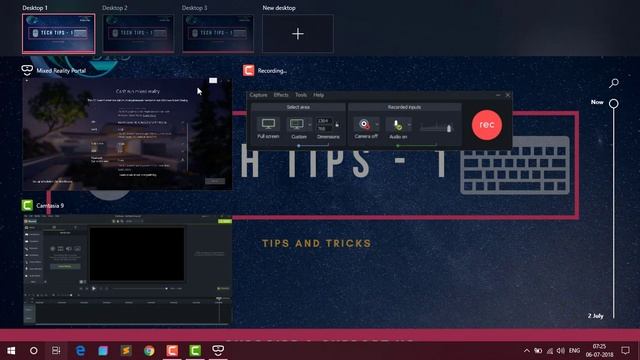Open the Action Center notification icon
Screen dimensions: 640x360
[x=625, y=351]
